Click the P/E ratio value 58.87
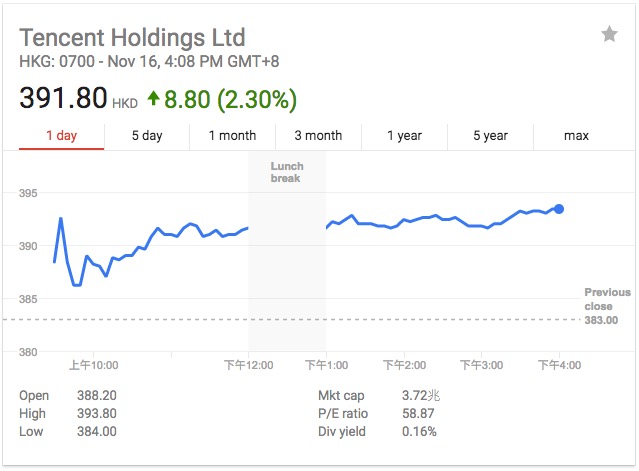The image size is (639, 471). [419, 414]
